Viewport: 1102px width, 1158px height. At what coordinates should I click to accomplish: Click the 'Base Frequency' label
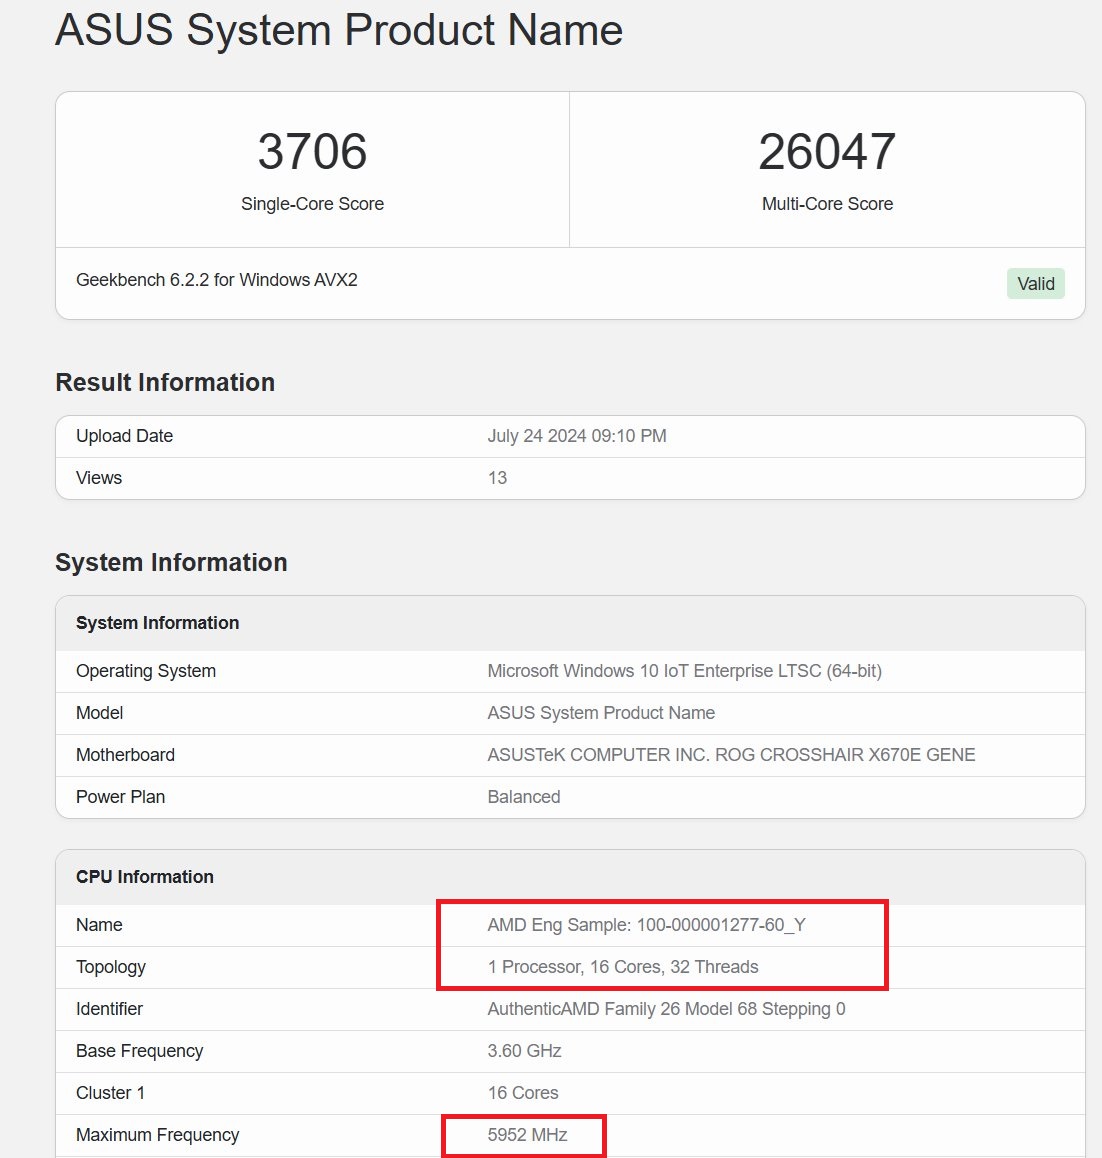tap(139, 1051)
